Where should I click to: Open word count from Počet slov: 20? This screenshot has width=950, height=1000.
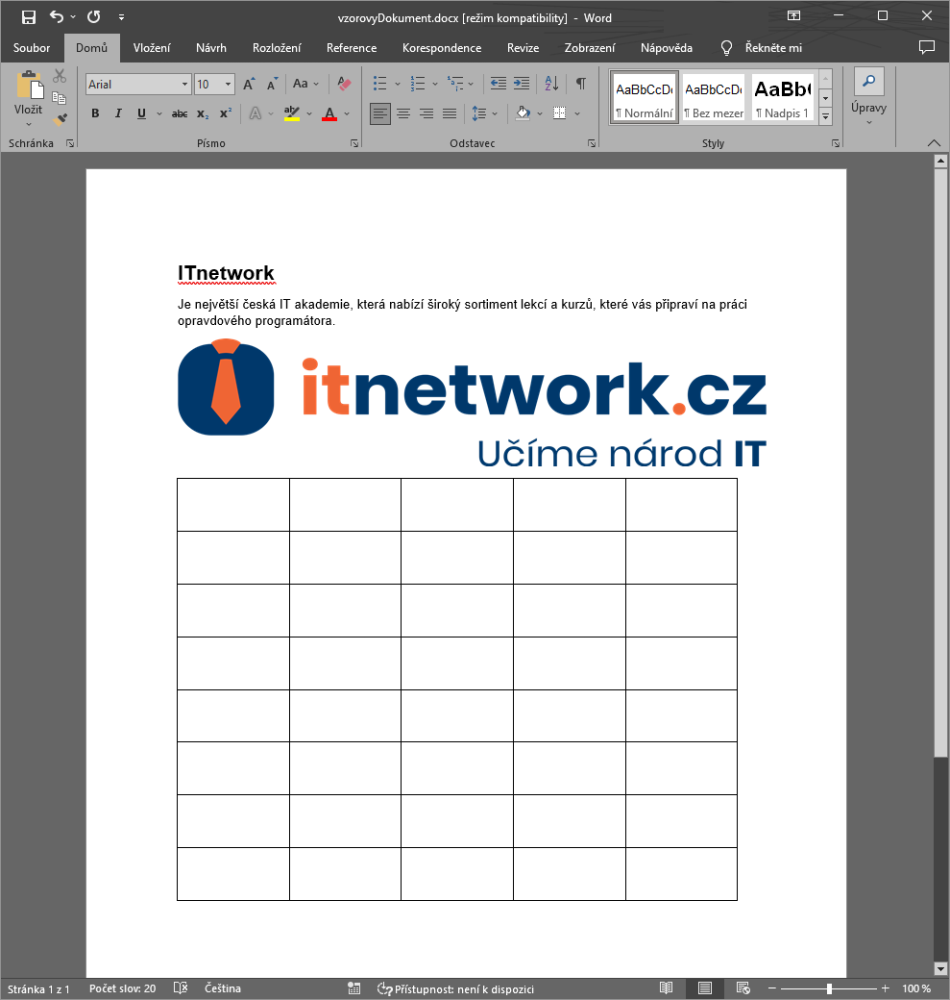122,988
